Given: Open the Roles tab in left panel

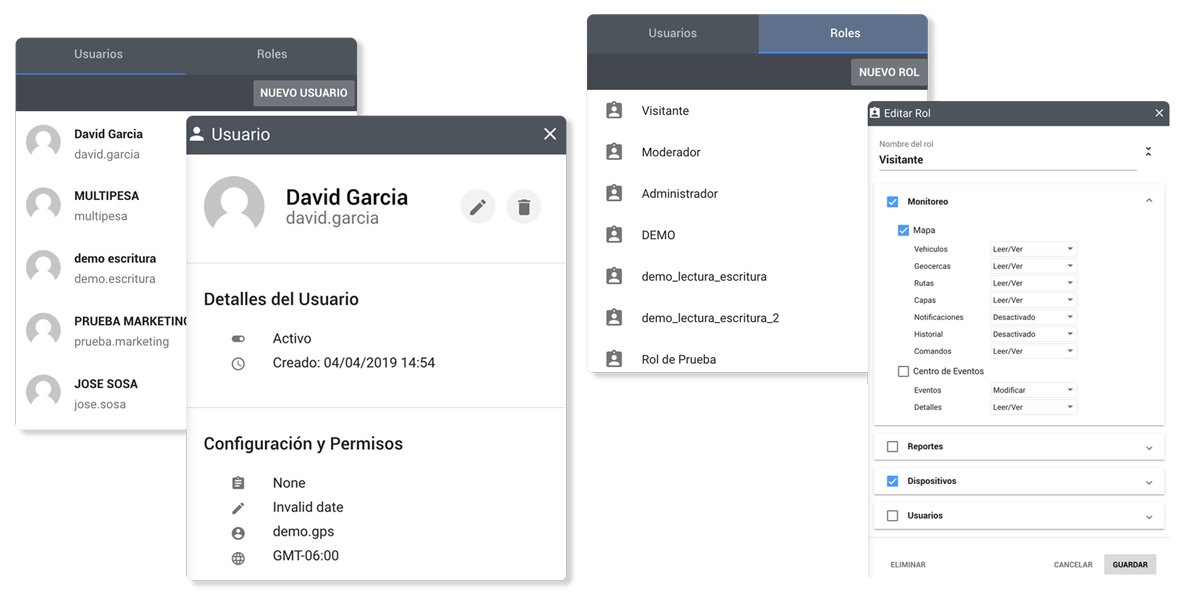Looking at the screenshot, I should click(271, 55).
